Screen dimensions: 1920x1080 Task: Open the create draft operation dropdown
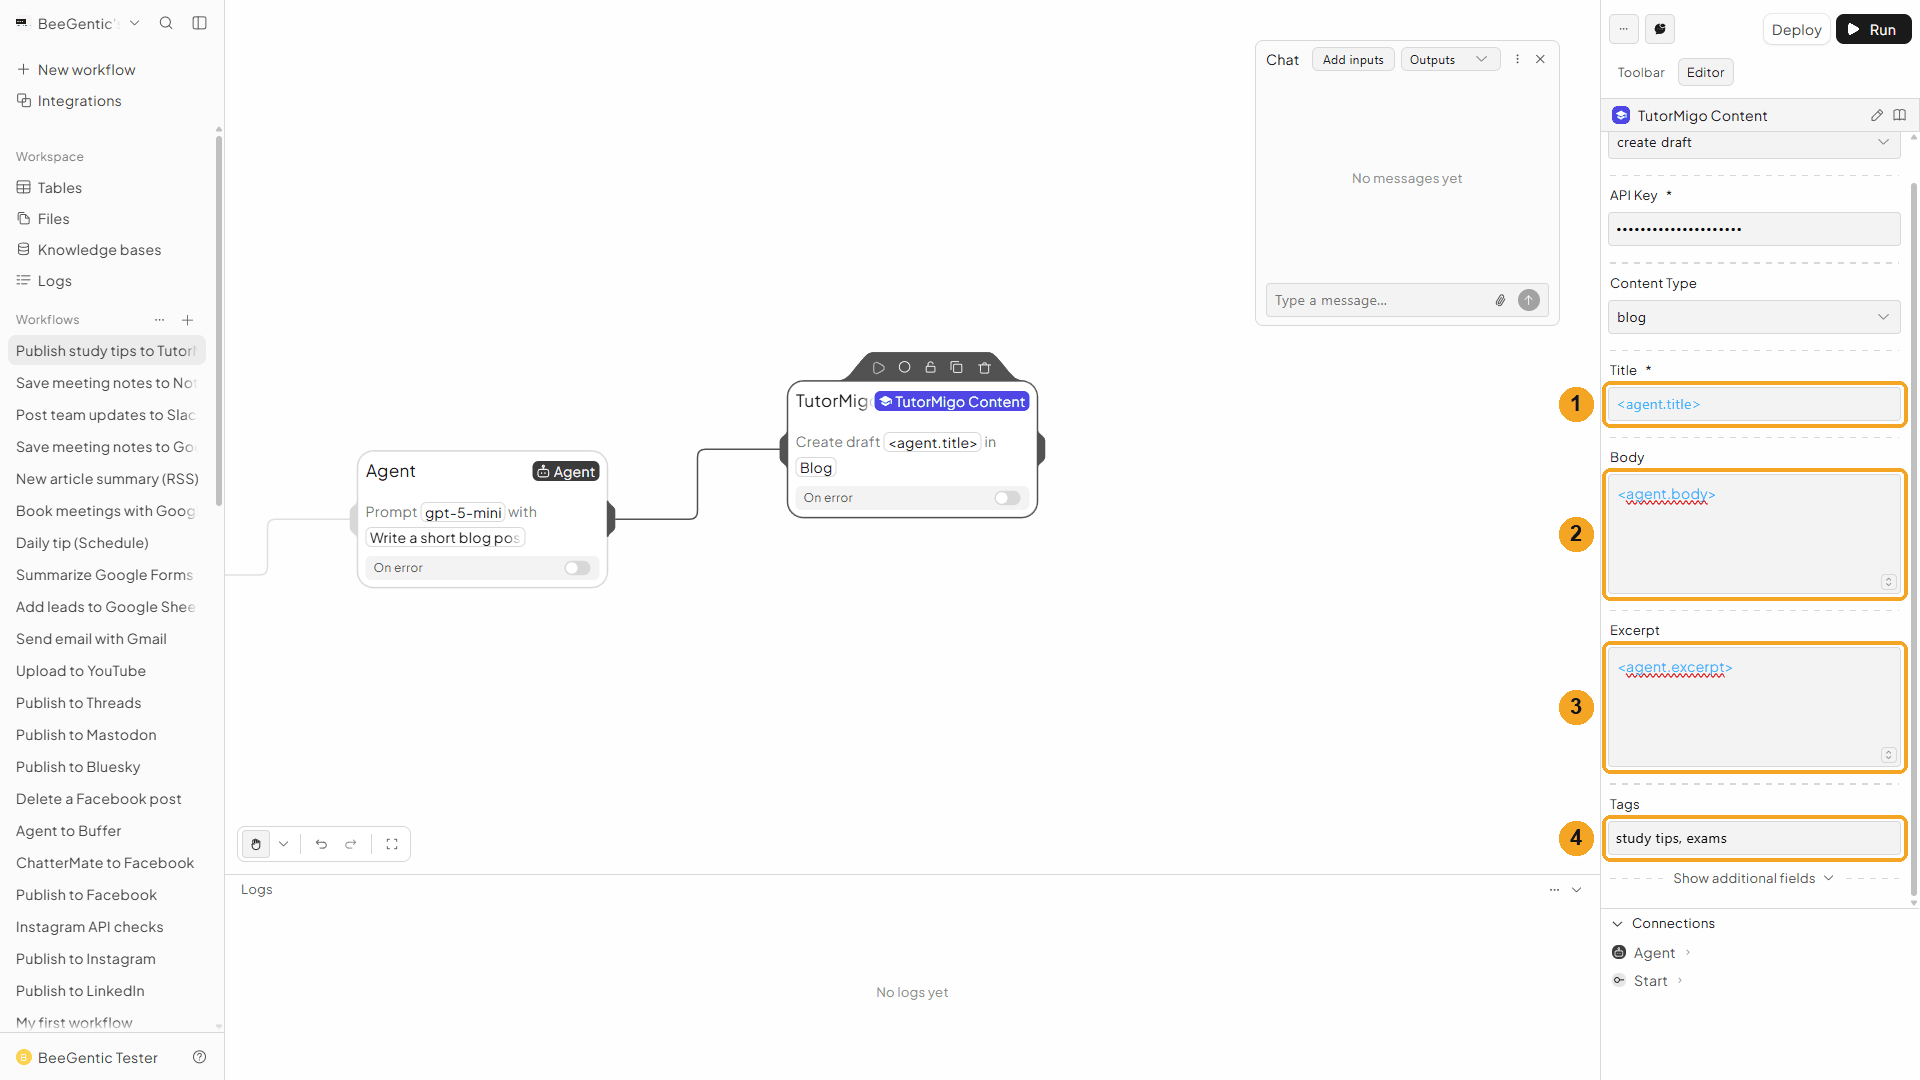pos(1754,143)
